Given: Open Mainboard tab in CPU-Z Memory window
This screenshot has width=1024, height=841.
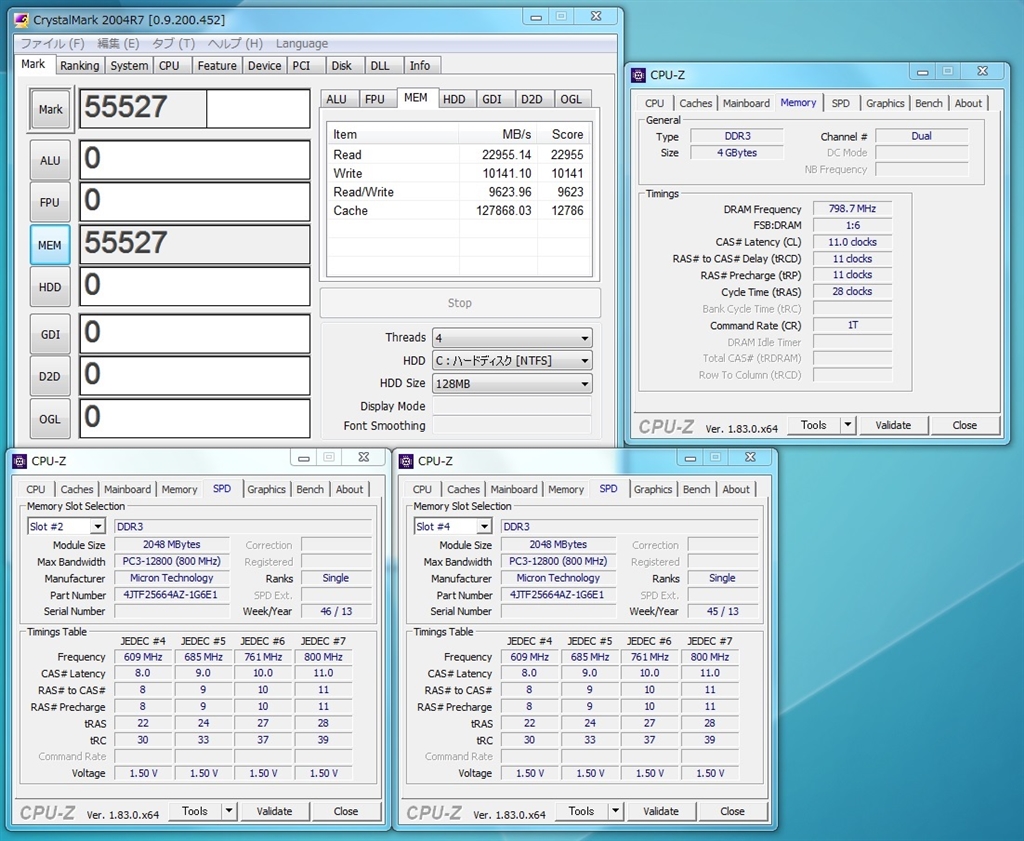Looking at the screenshot, I should click(746, 103).
